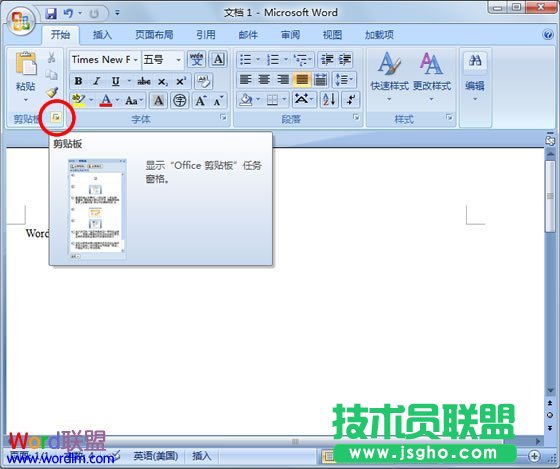The image size is (560, 469).
Task: Apply Character Border to text
Action: click(x=218, y=59)
